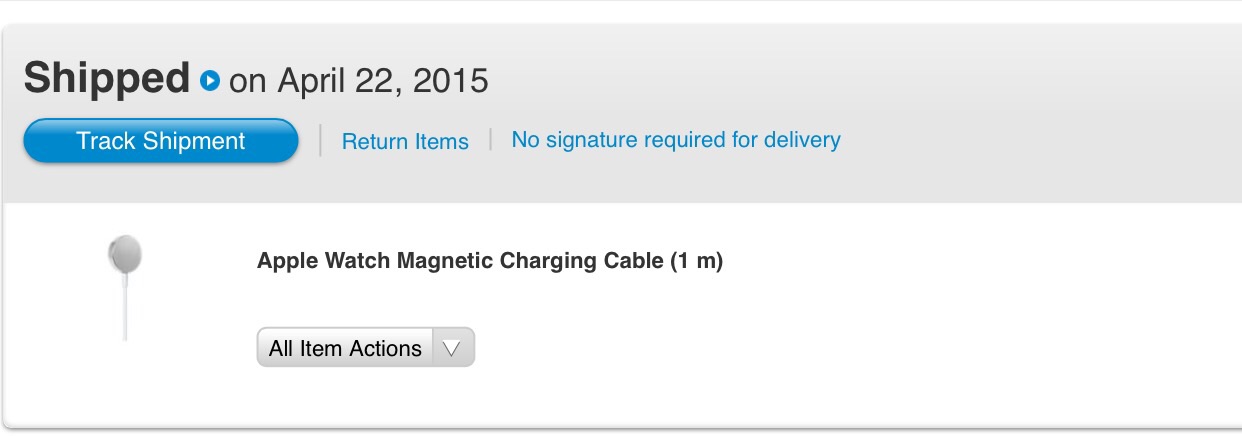The height and width of the screenshot is (437, 1242).
Task: Click the blue arrow icon beside Shipped
Action: point(209,80)
